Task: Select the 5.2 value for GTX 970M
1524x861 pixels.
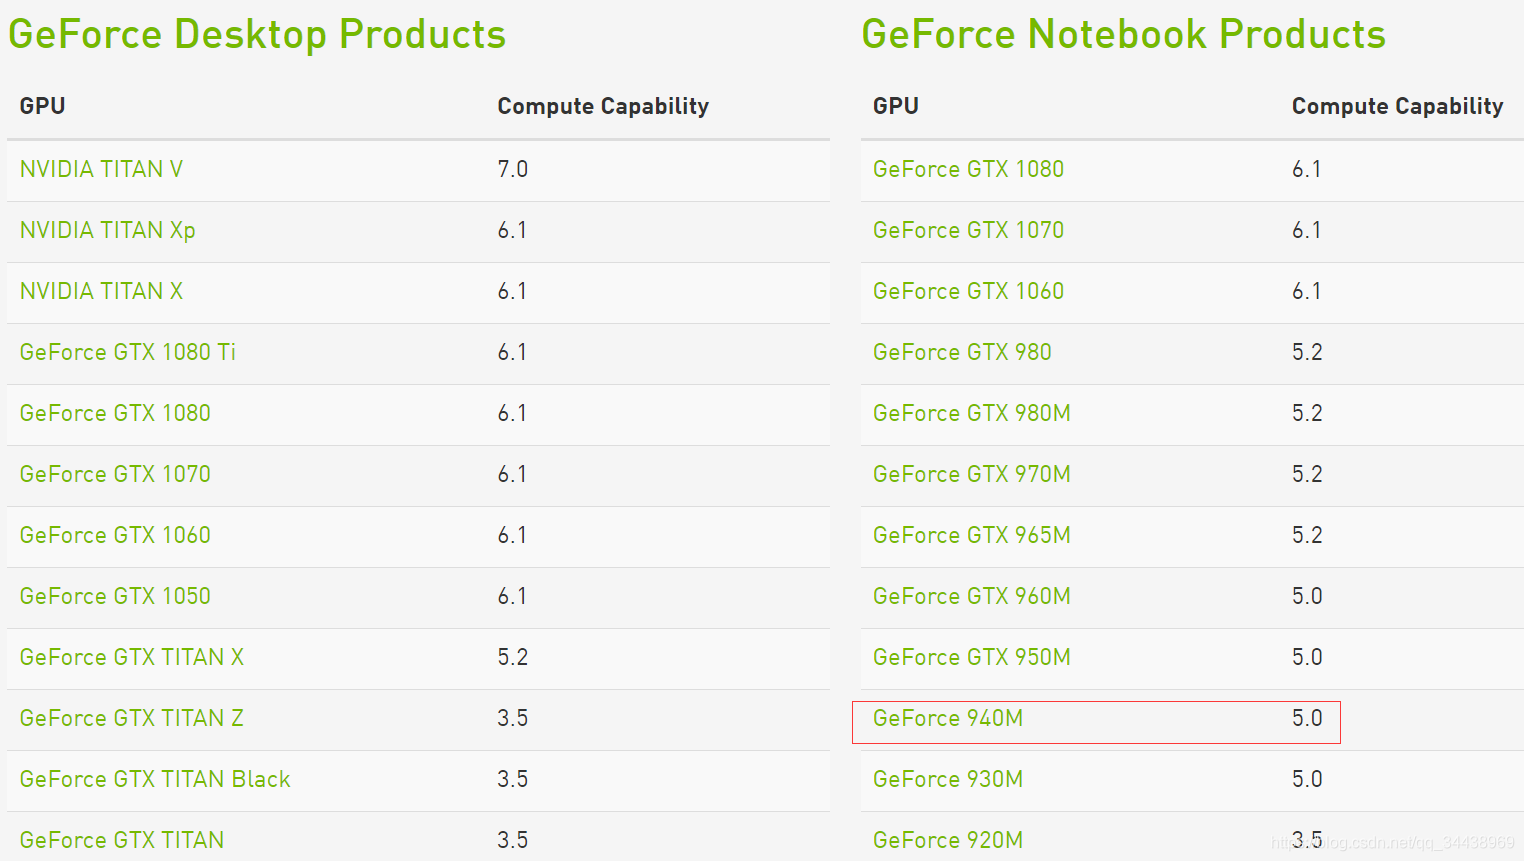Action: [x=1307, y=474]
